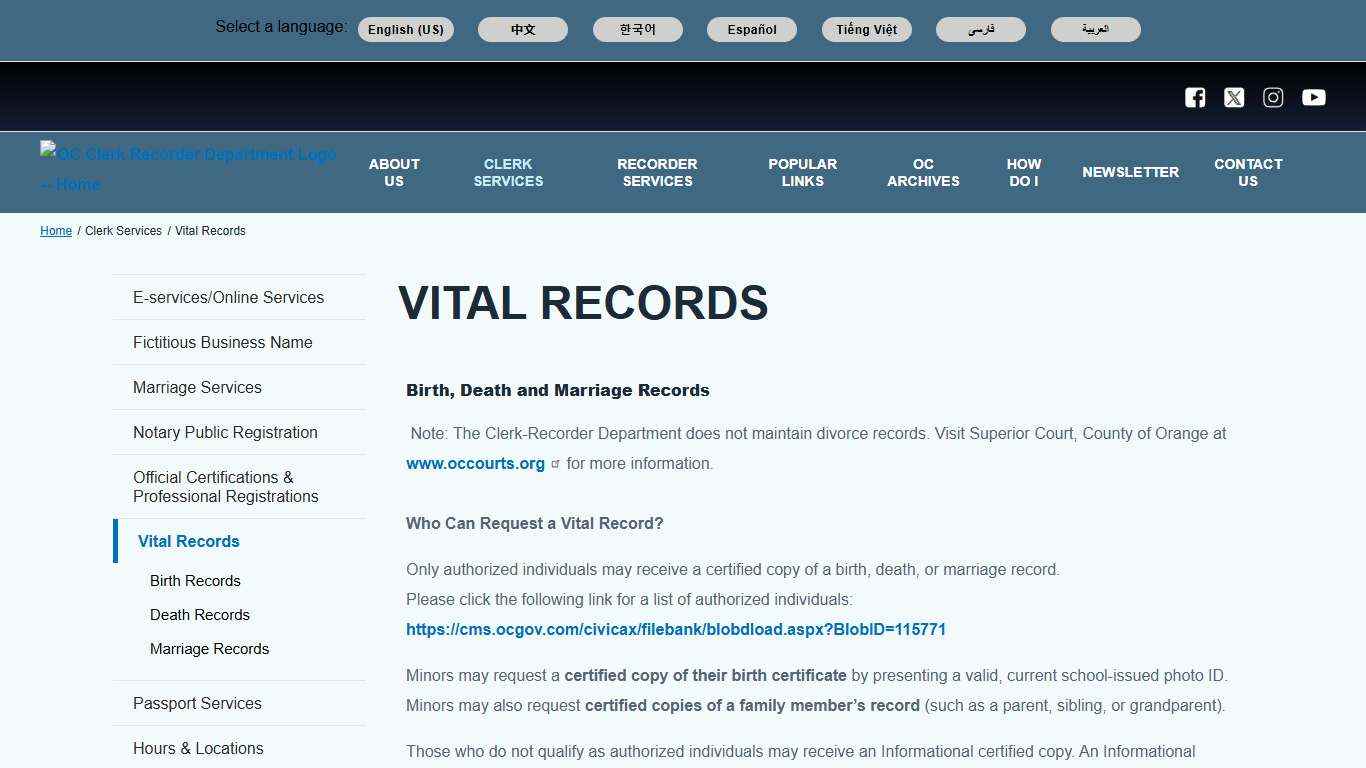Click the authorized individuals filebank link
This screenshot has width=1366, height=768.
tap(676, 629)
